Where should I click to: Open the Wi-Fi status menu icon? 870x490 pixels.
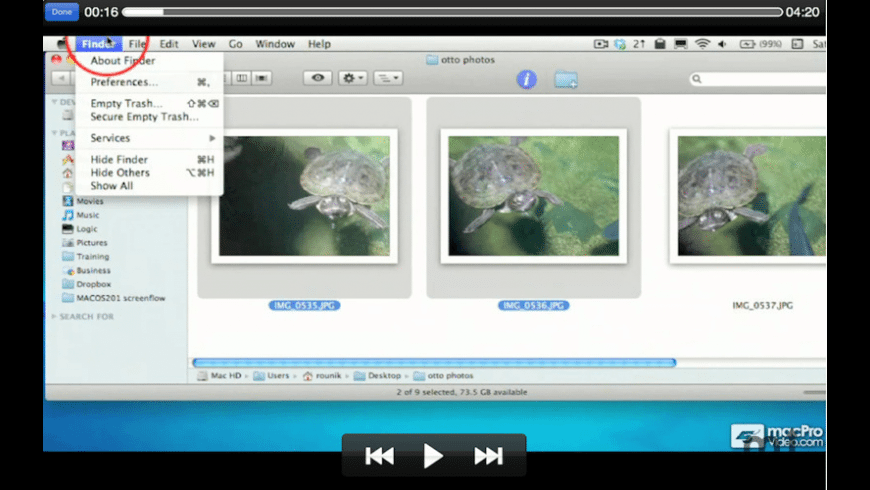point(702,44)
